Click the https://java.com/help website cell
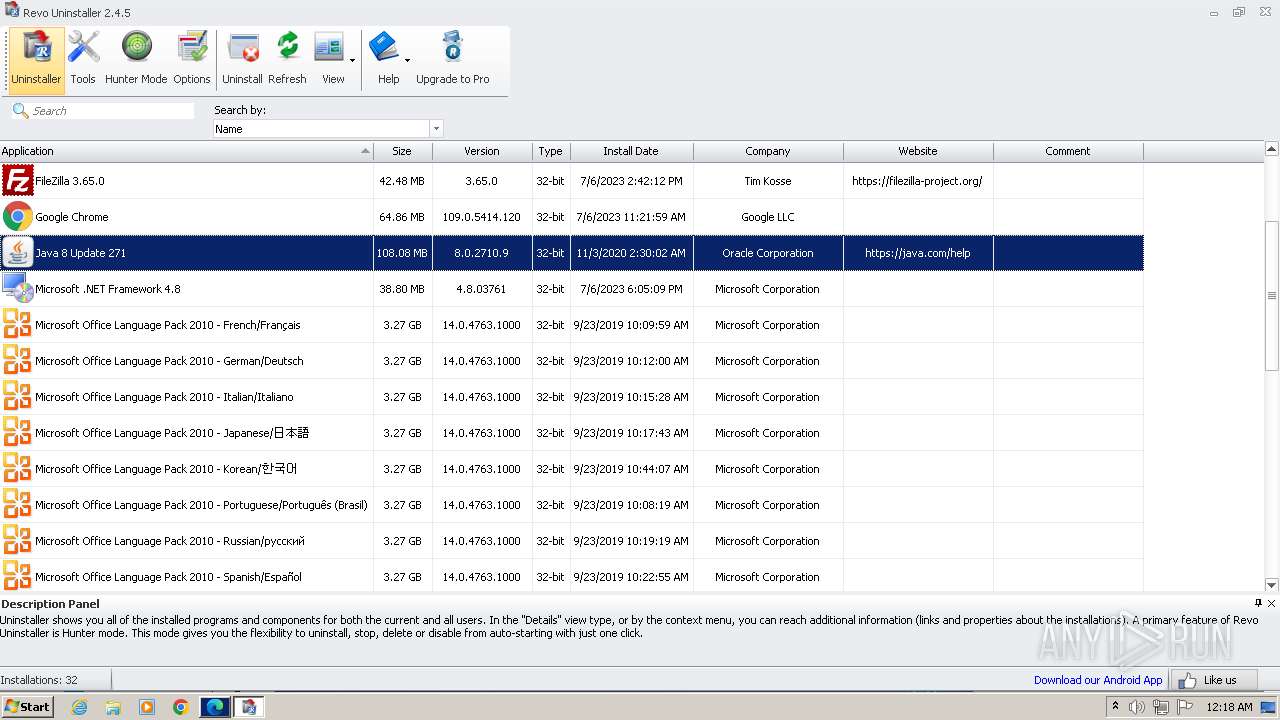1280x720 pixels. tap(917, 253)
